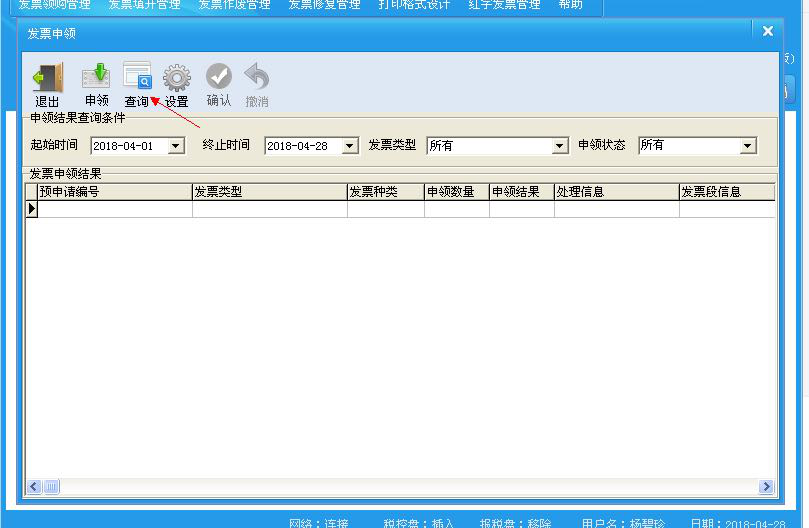Select the 打印格式设计 menu item
This screenshot has height=528, width=809.
[x=414, y=5]
